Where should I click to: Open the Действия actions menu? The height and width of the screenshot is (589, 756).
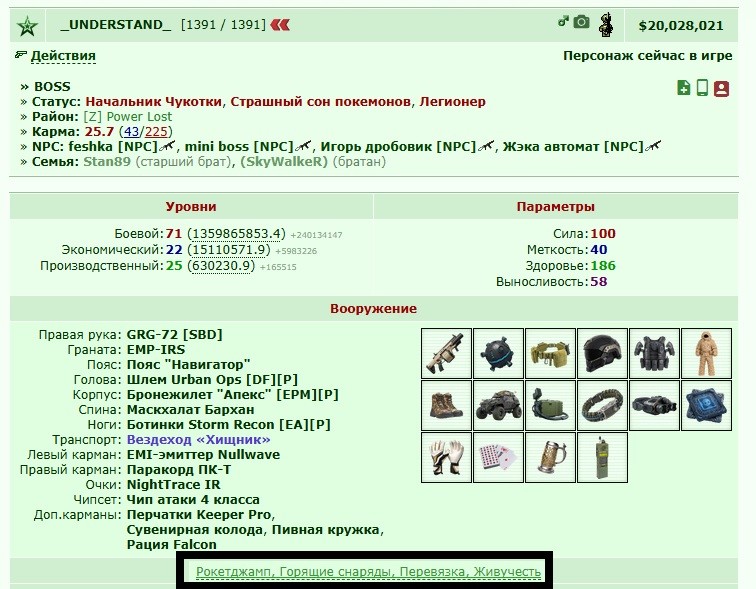(63, 56)
